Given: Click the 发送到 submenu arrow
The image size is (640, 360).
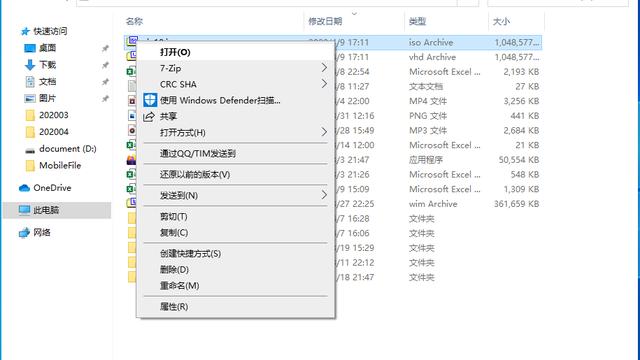Looking at the screenshot, I should click(324, 195).
